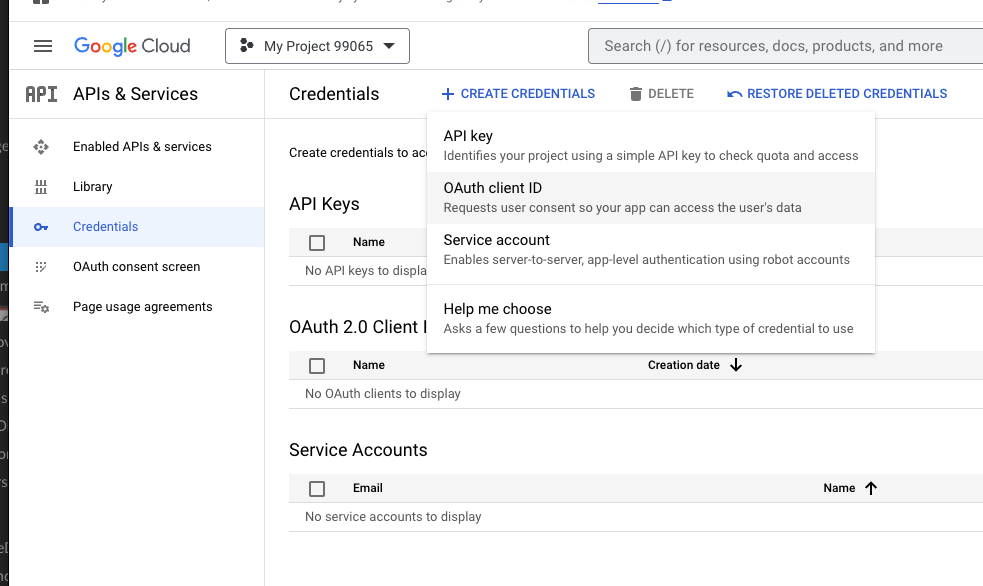The width and height of the screenshot is (983, 586).
Task: Click the Library icon in sidebar
Action: [x=41, y=187]
